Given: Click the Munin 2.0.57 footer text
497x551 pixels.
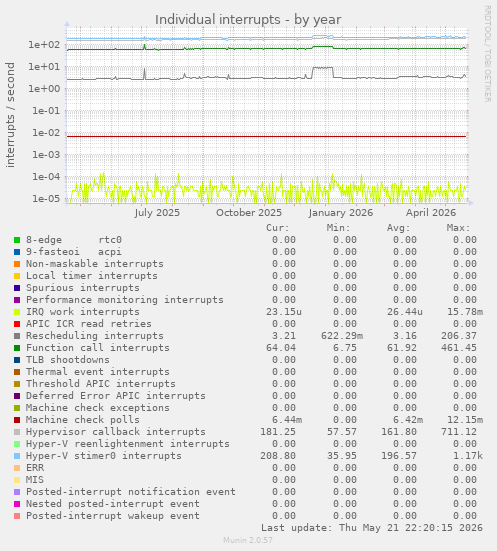Looking at the screenshot, I should pos(248,540).
